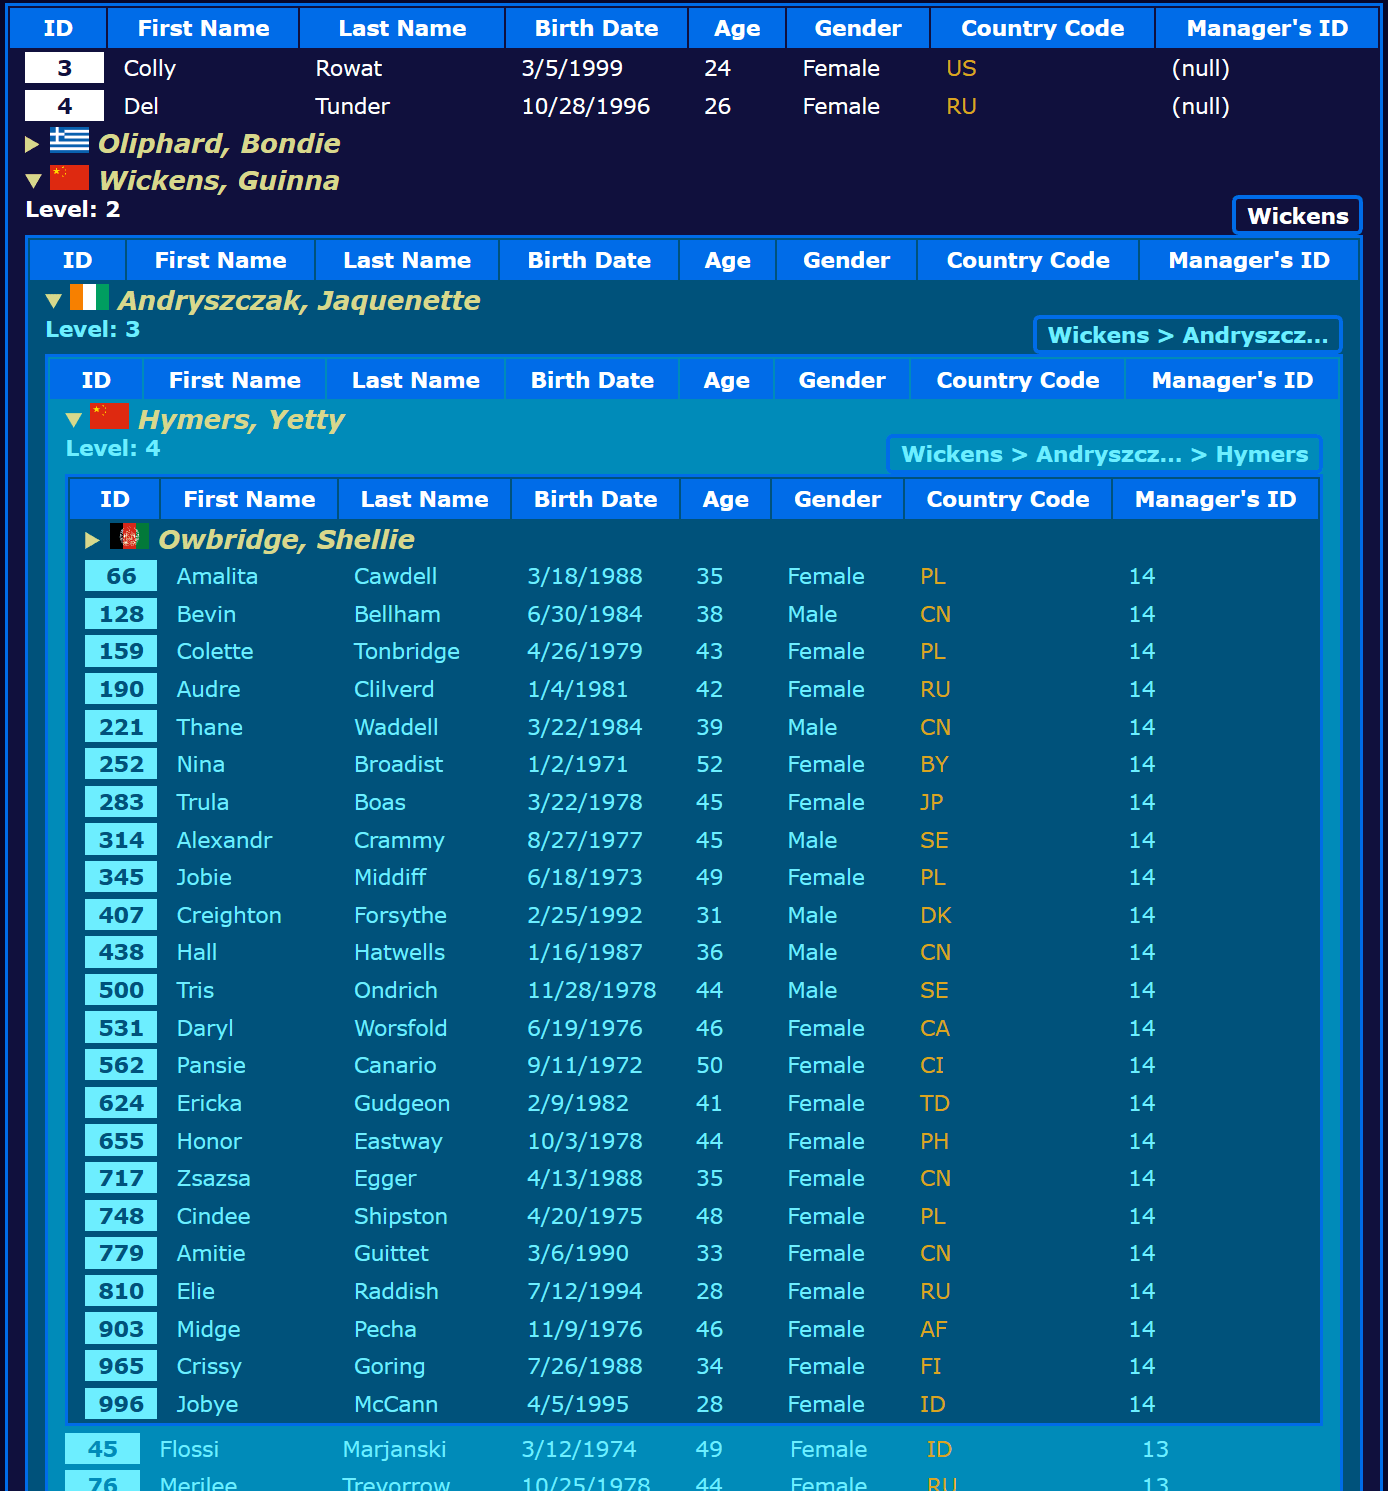The height and width of the screenshot is (1491, 1388).
Task: Click level 3 grid Country Code header
Action: tap(1017, 380)
